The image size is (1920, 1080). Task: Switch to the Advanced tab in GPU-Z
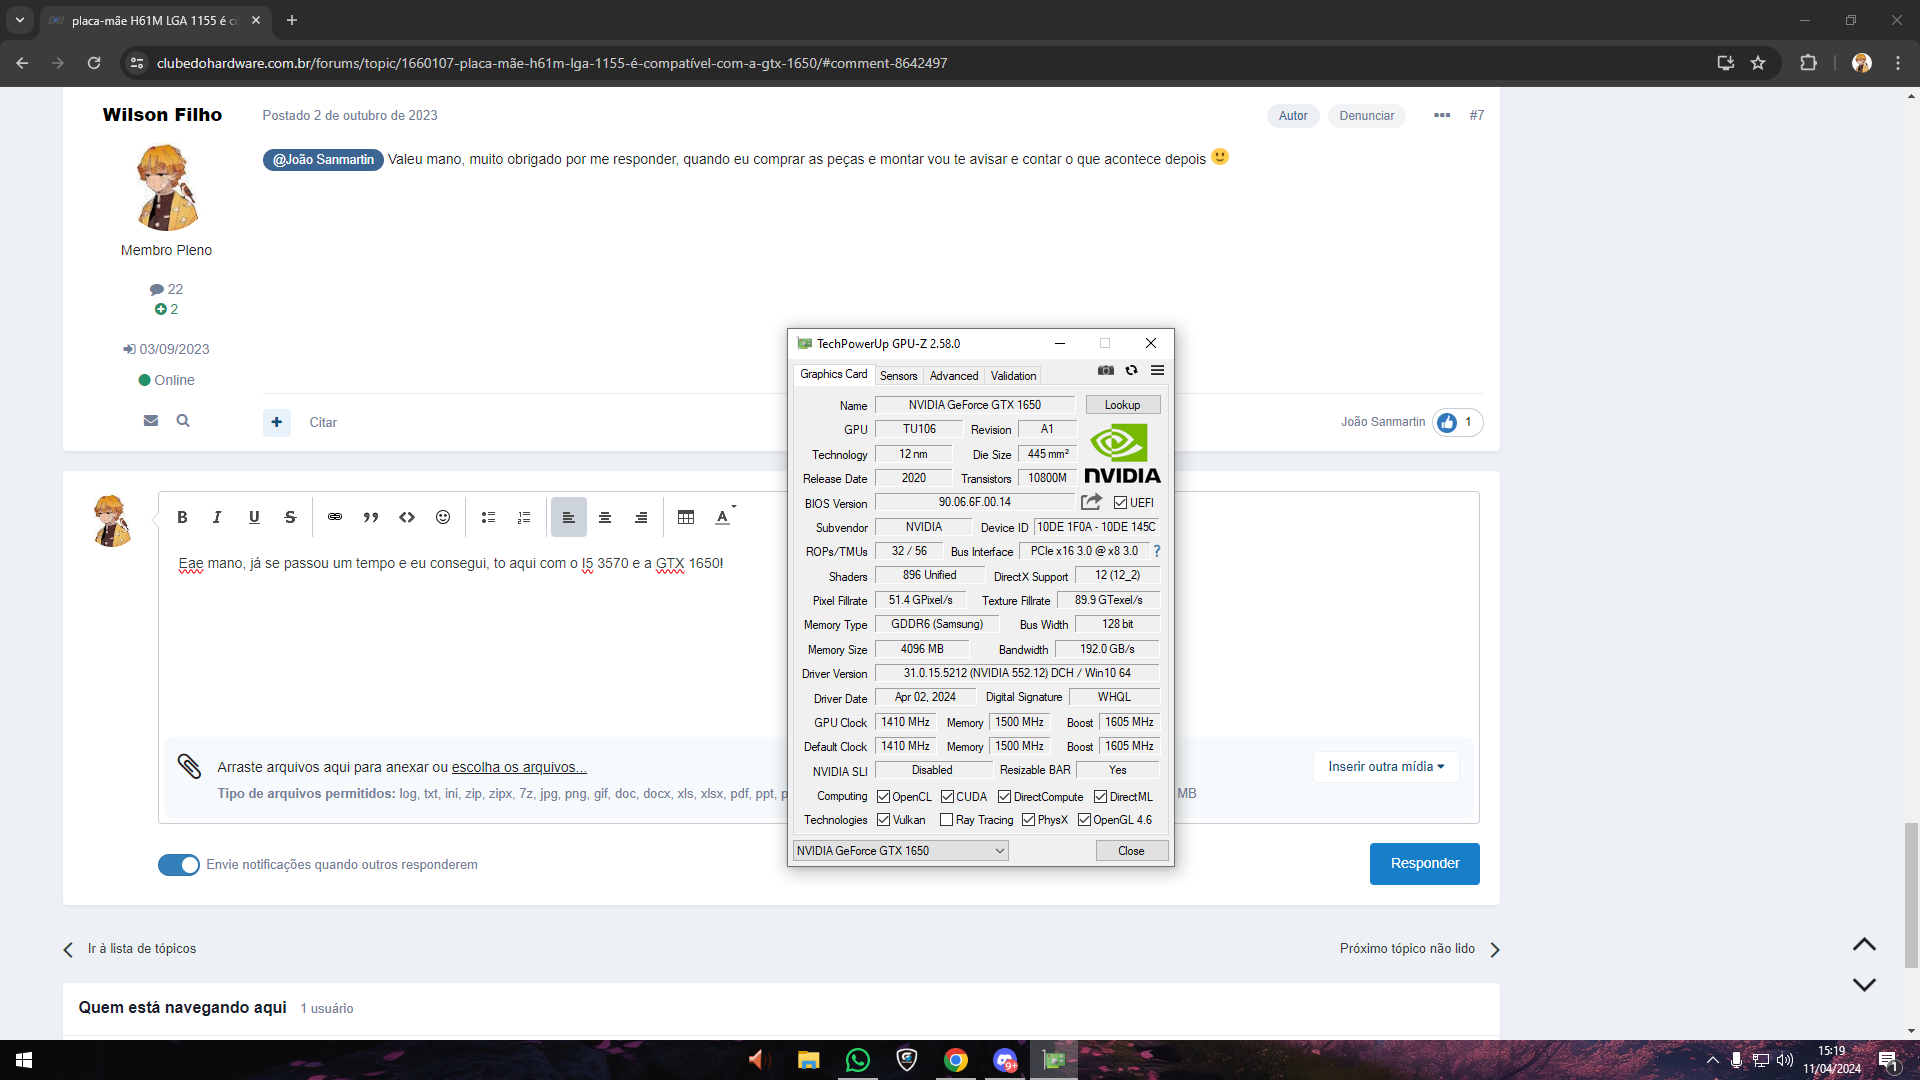point(954,376)
